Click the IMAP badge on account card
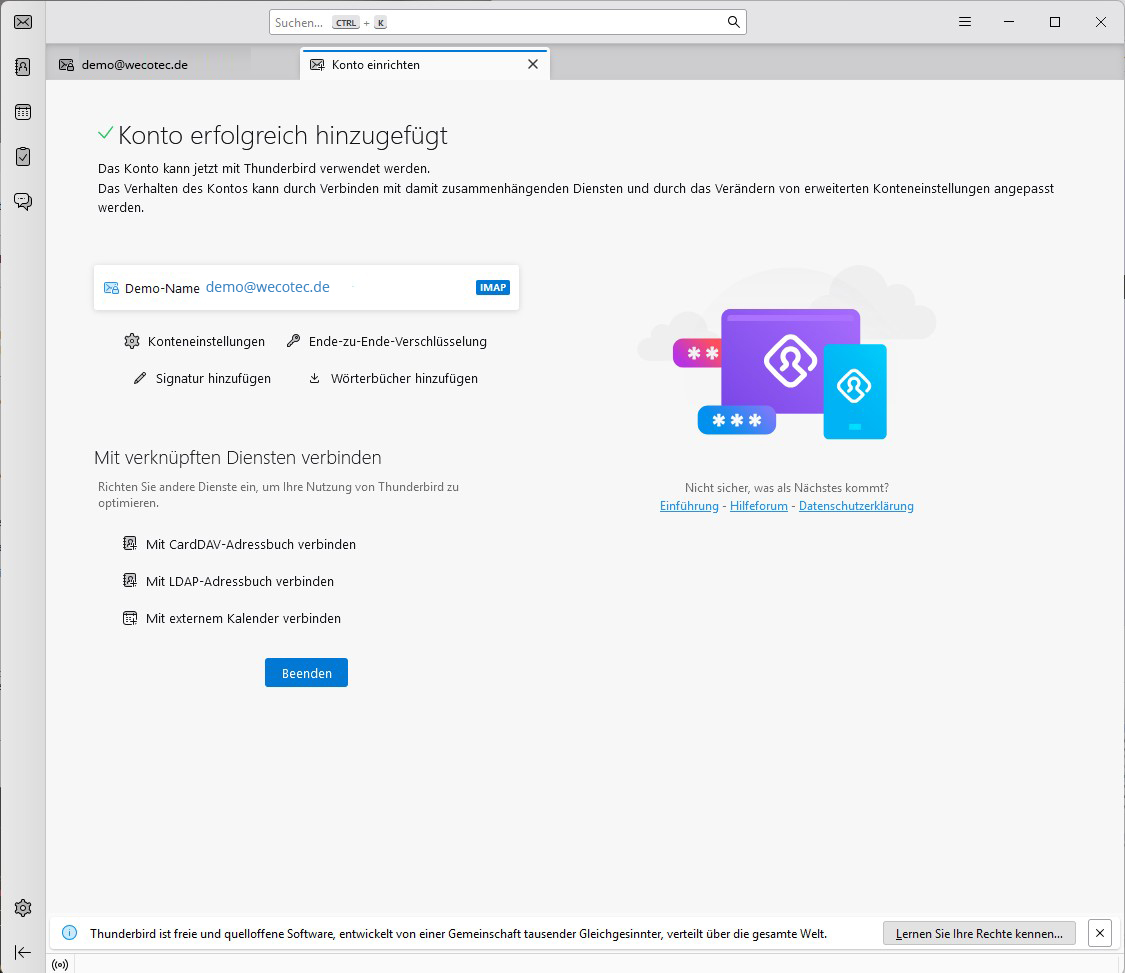Viewport: 1125px width, 973px height. click(493, 287)
